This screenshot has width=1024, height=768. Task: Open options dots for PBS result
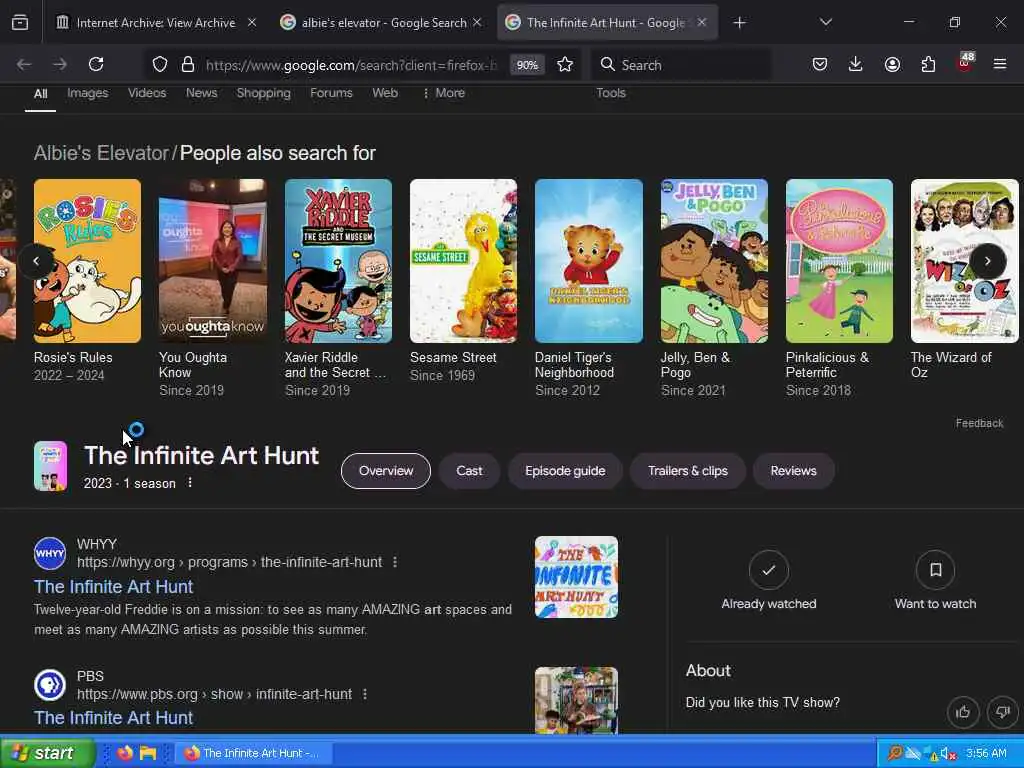point(365,694)
